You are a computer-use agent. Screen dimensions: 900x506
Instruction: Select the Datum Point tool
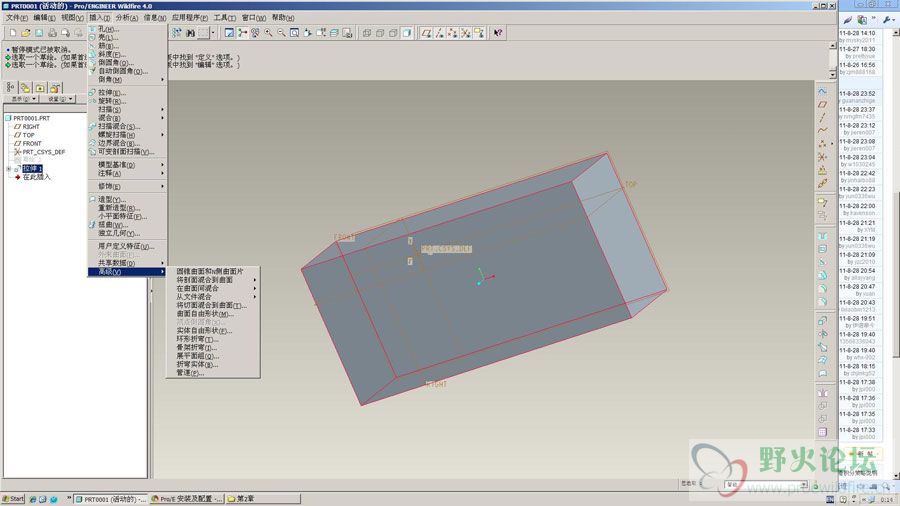point(823,144)
